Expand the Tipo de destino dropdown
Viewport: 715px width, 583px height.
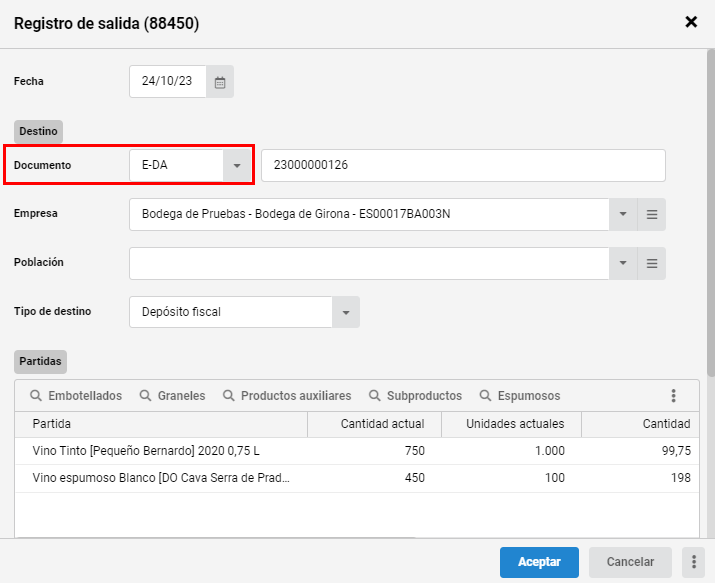[x=346, y=312]
